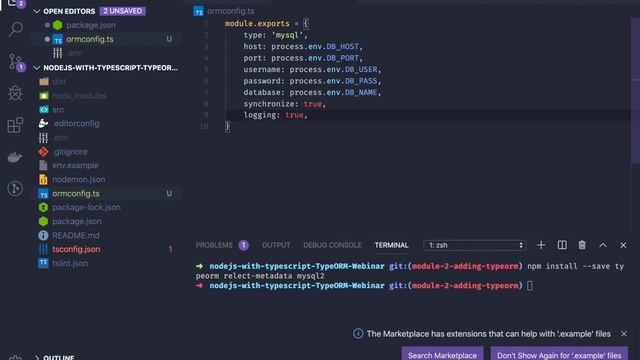Screen dimensions: 640x360
Task: Click the 'logging: true,' code line
Action: coord(276,115)
